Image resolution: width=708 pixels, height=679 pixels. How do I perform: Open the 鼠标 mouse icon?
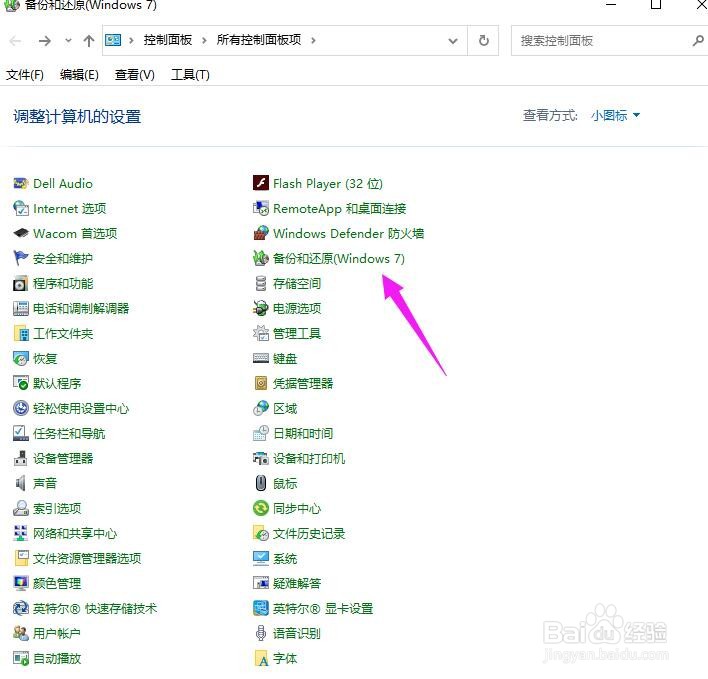coord(261,484)
